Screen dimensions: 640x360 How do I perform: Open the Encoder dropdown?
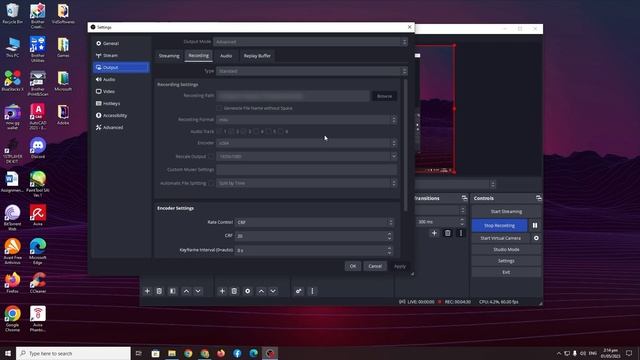point(307,143)
